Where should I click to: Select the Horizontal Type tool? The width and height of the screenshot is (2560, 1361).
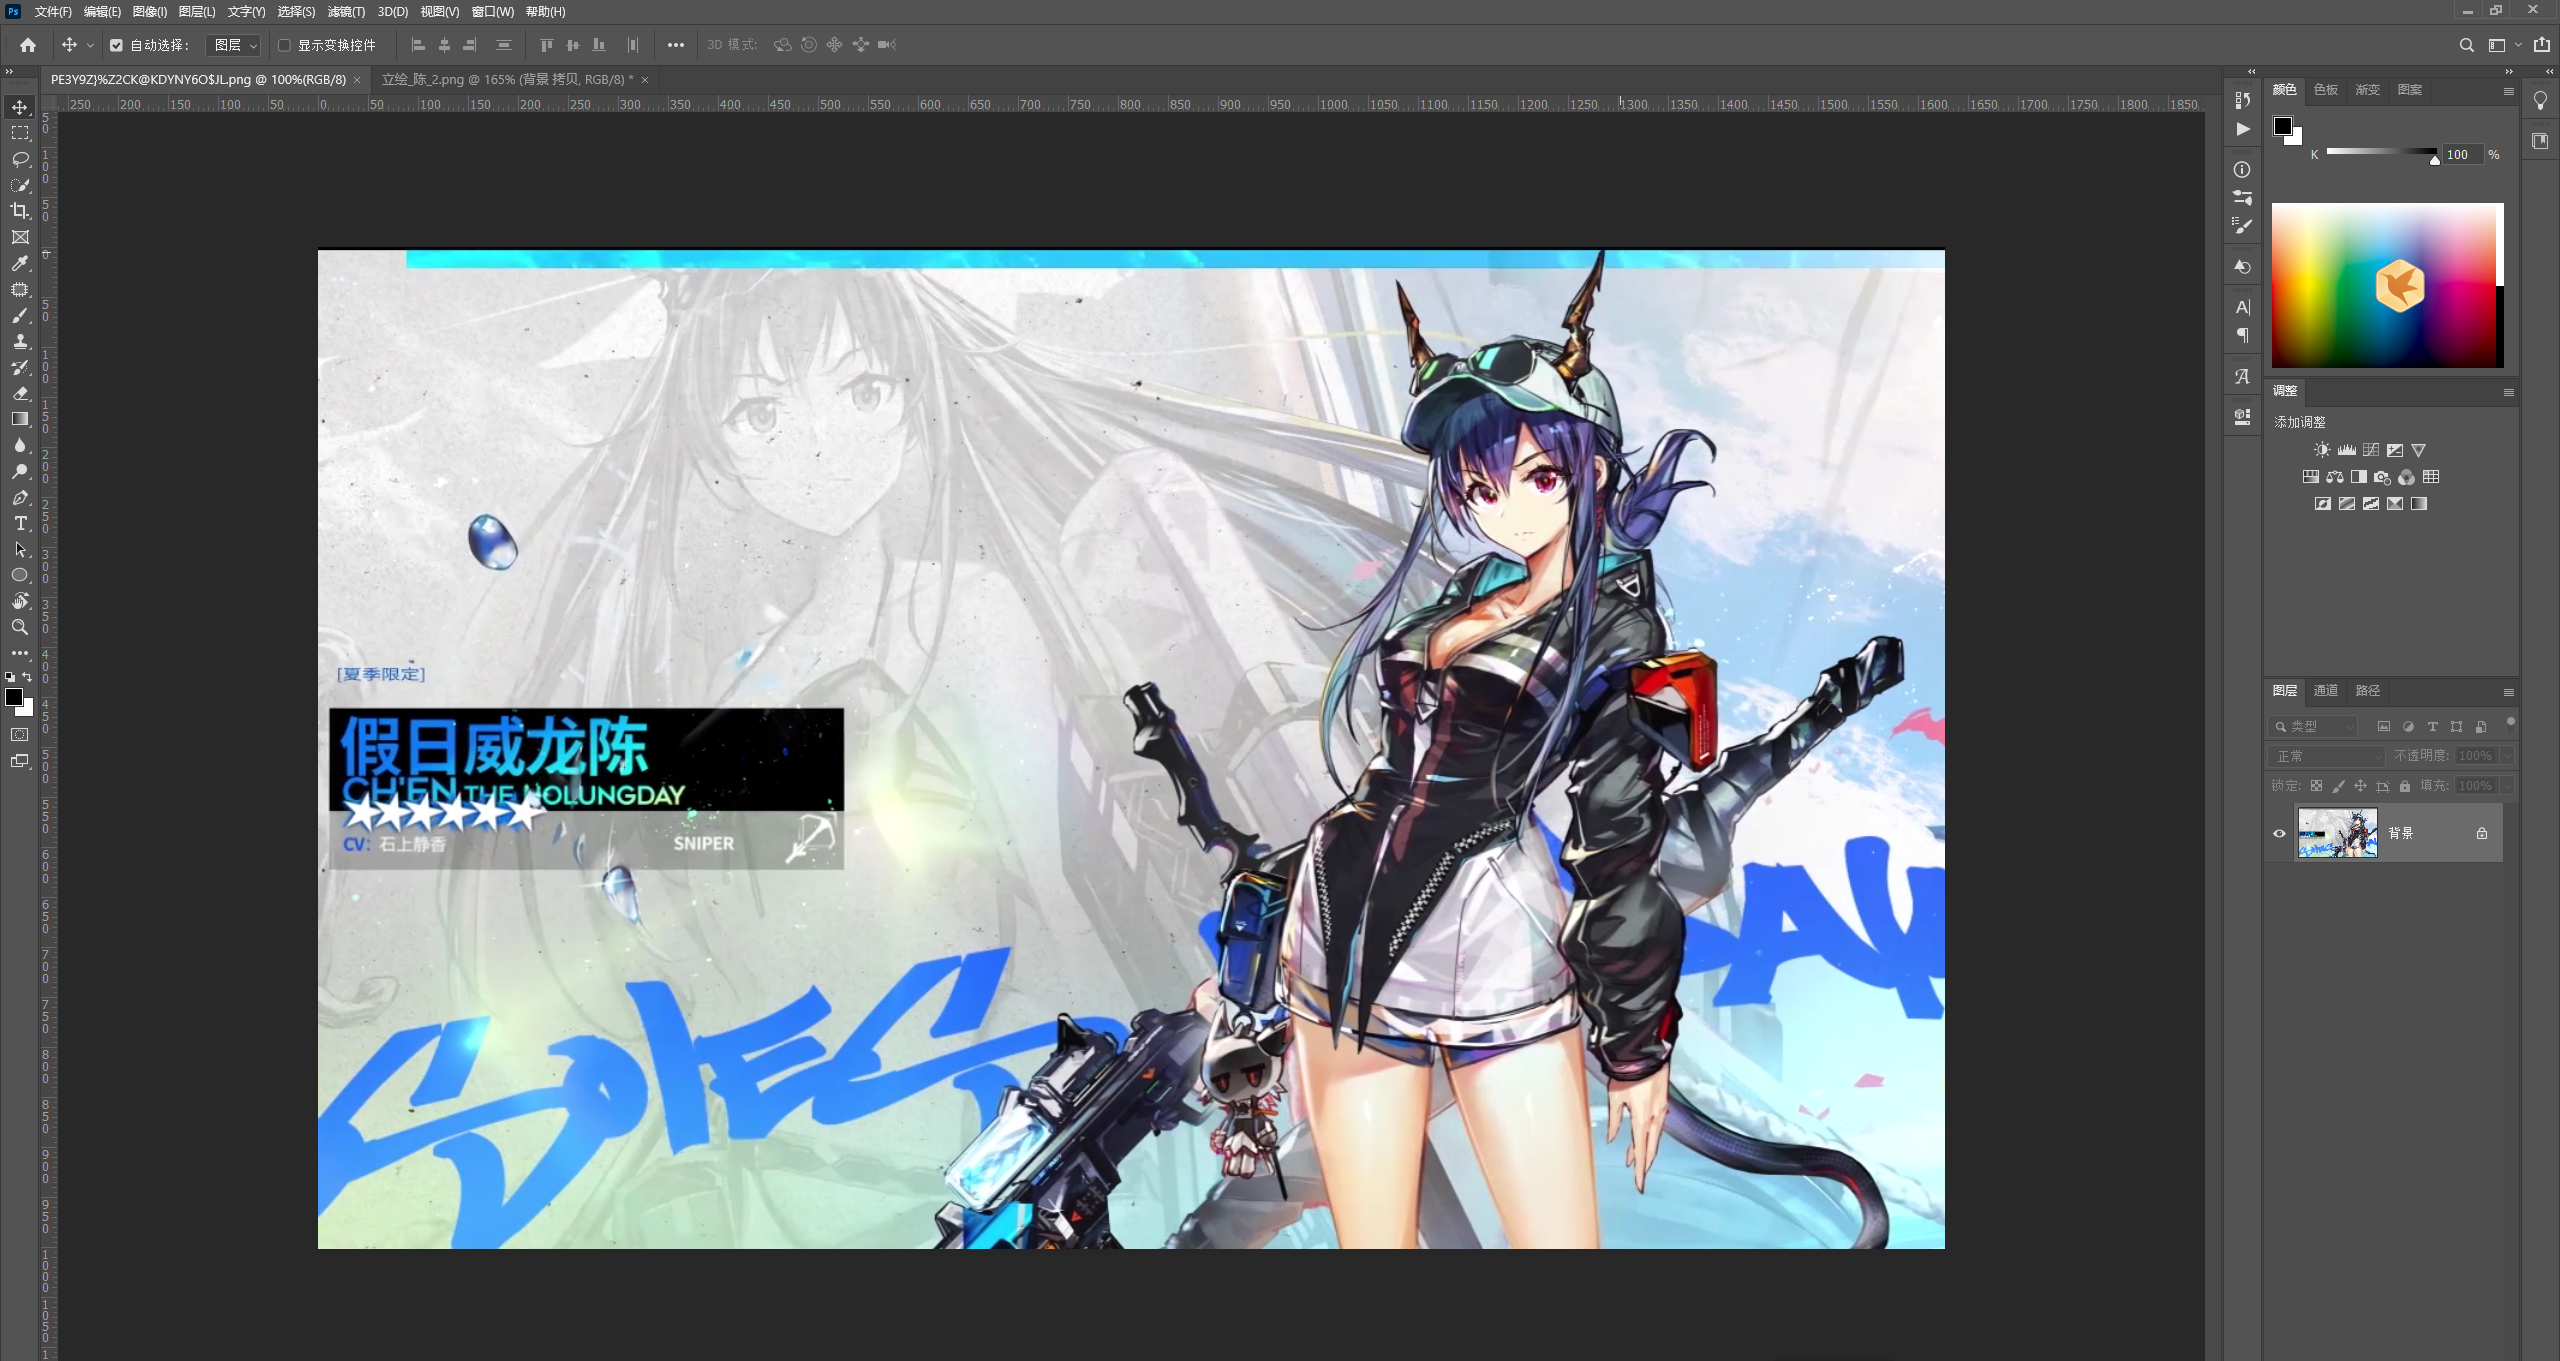20,523
